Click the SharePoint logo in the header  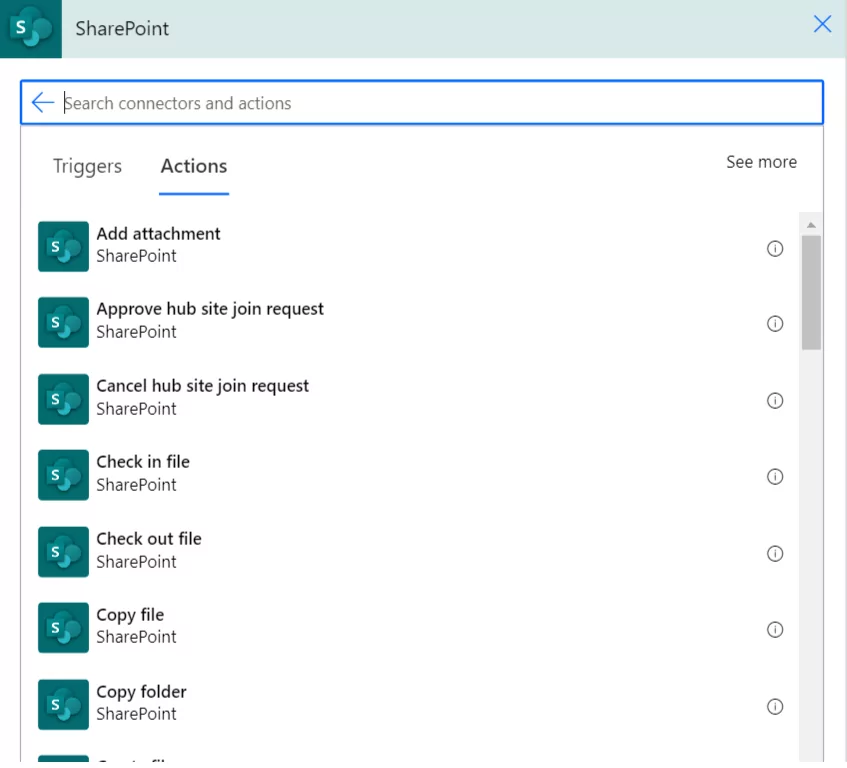(31, 29)
